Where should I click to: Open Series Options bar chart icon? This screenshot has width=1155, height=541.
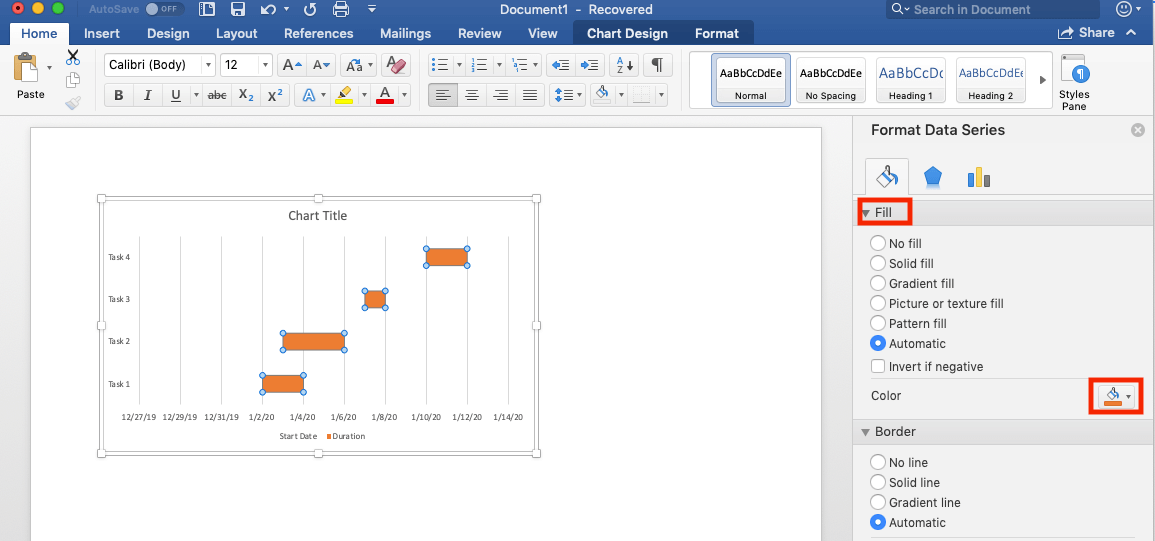[x=978, y=177]
